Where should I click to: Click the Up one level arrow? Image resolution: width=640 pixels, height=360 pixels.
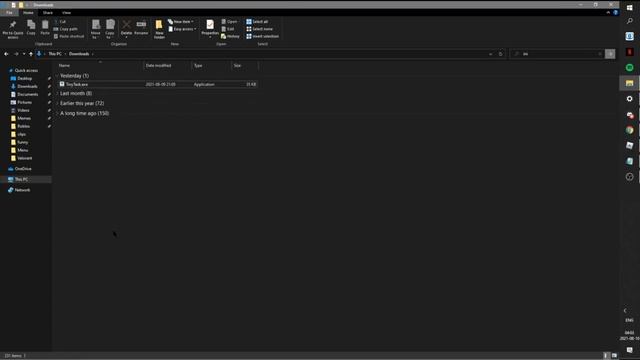(31, 54)
